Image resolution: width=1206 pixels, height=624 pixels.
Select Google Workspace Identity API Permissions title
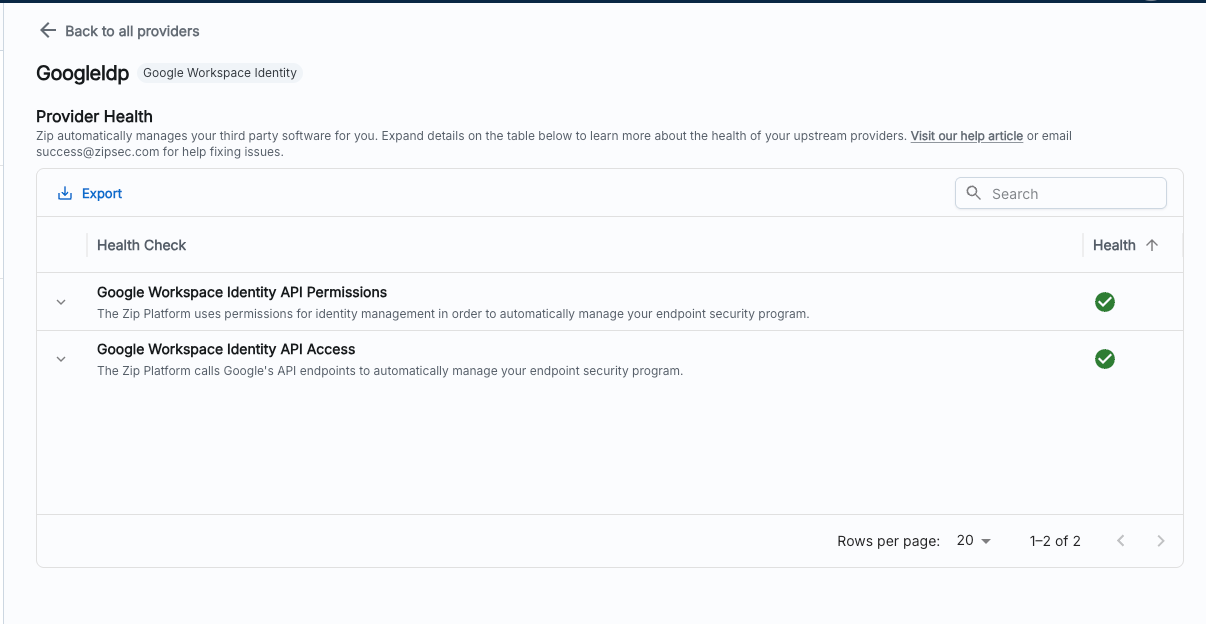(x=242, y=292)
